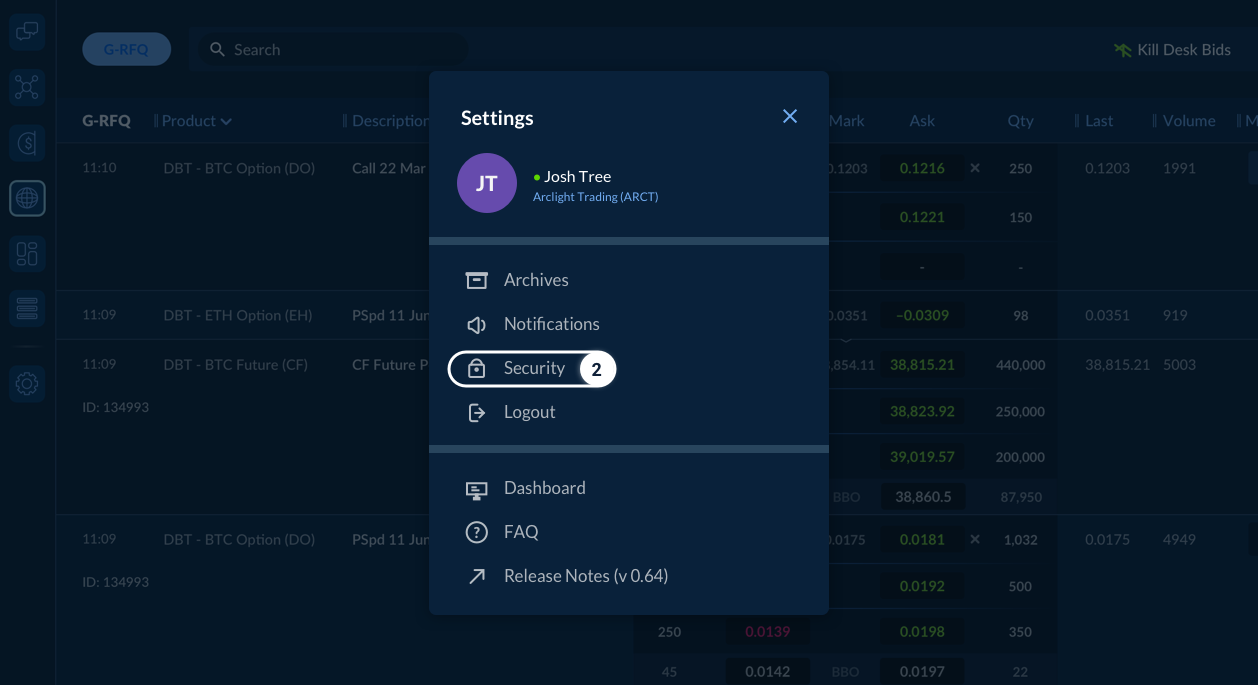Image resolution: width=1258 pixels, height=685 pixels.
Task: Click the network nodes sidebar icon
Action: tap(27, 88)
